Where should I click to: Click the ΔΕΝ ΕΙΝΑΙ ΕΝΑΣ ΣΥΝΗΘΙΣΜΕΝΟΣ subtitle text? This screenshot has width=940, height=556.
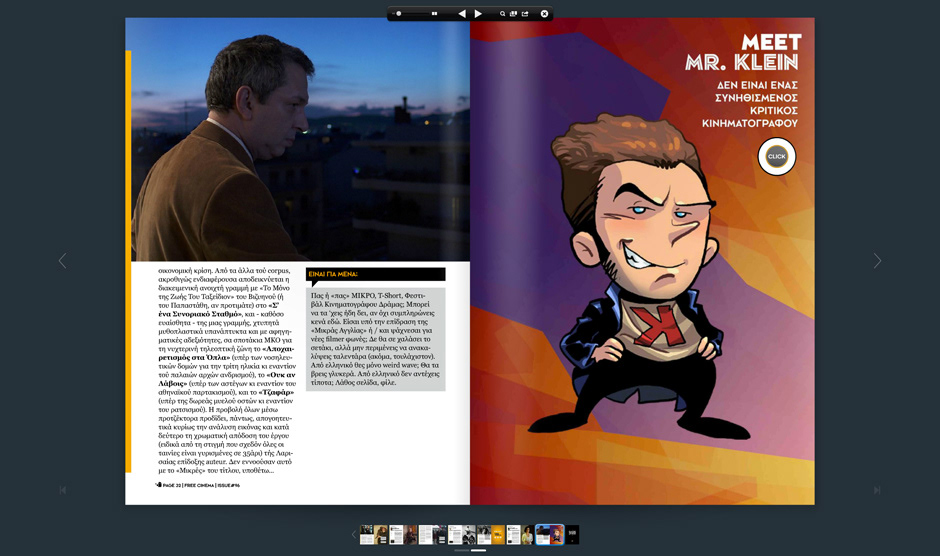[x=750, y=104]
